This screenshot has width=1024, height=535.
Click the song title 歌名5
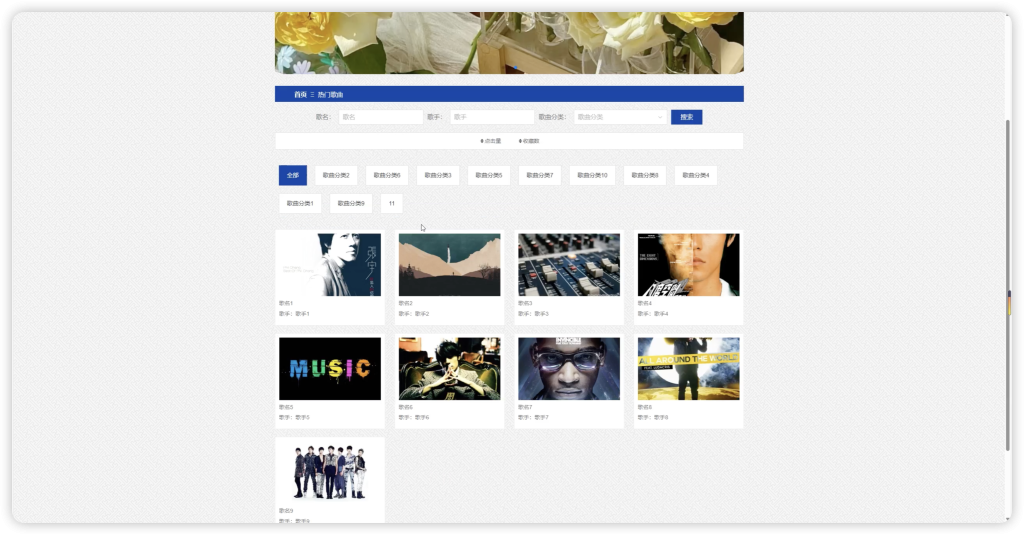coord(286,407)
